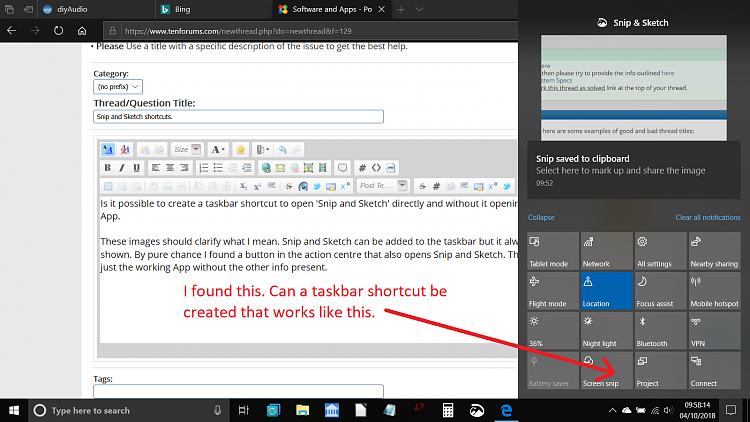Screen dimensions: 750x422
Task: Apply subscript formatting
Action: (x=243, y=186)
